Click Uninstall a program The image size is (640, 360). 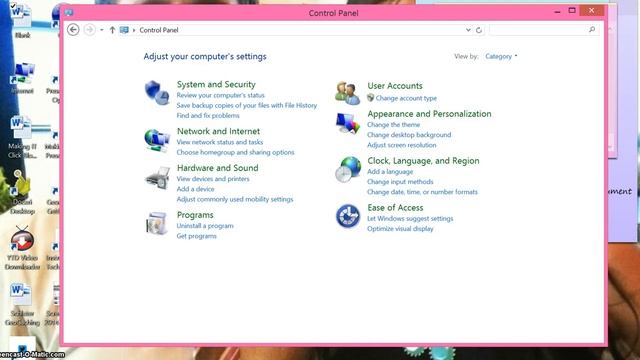tap(205, 226)
